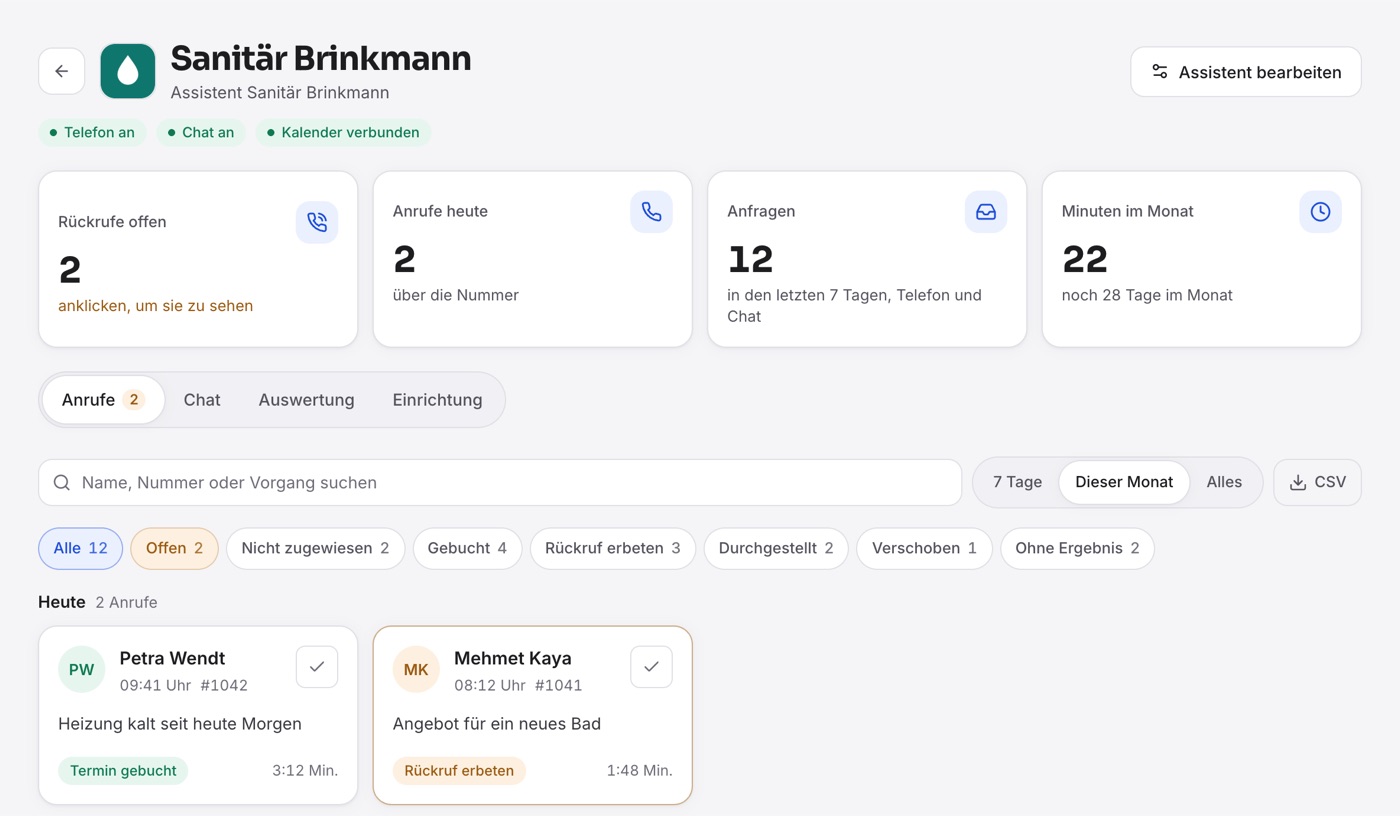
Task: Click the callback phone icon on Rückrufe offen
Action: tap(317, 222)
